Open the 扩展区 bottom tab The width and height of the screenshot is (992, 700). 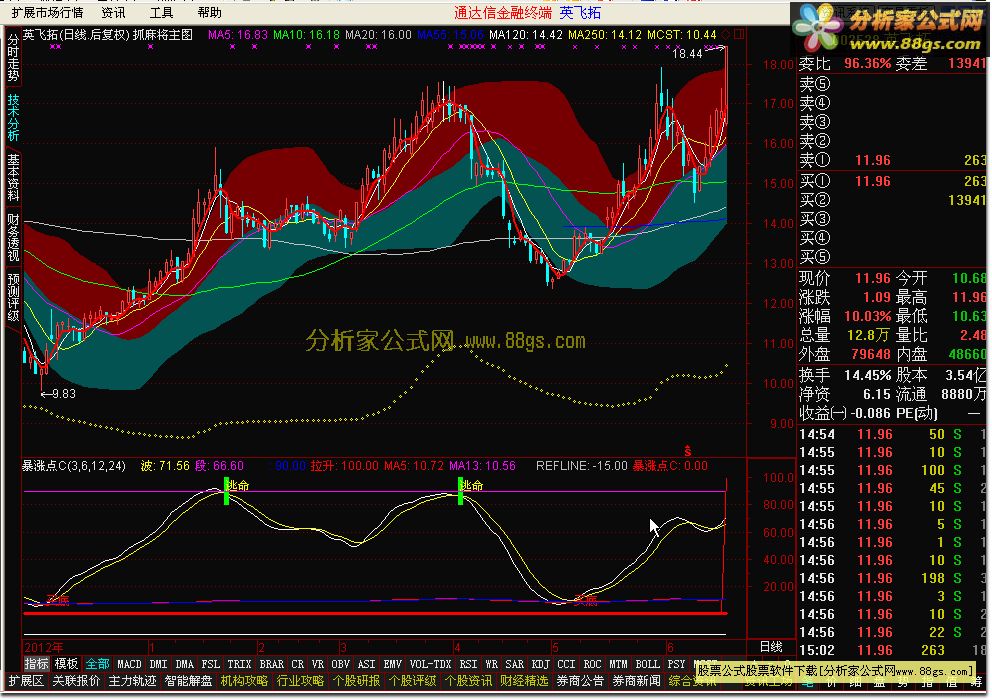click(25, 681)
